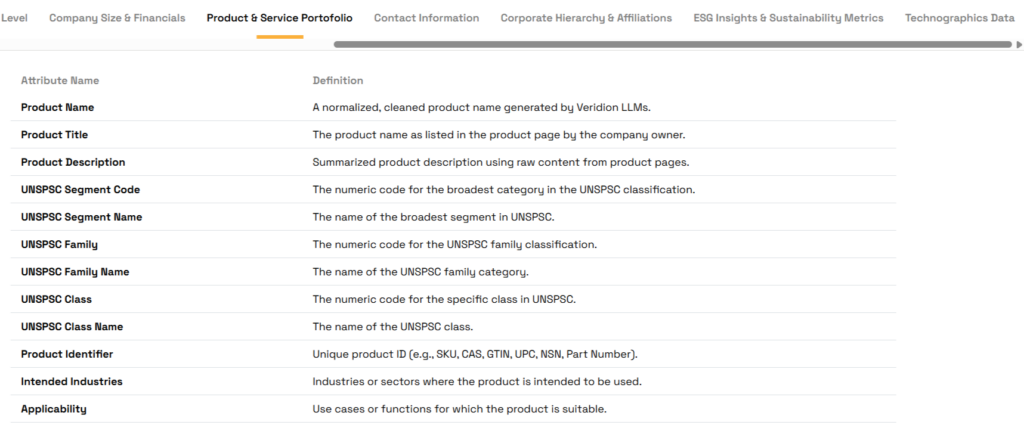The height and width of the screenshot is (425, 1024).
Task: Select the Product & Service Portofolio tab
Action: click(279, 18)
